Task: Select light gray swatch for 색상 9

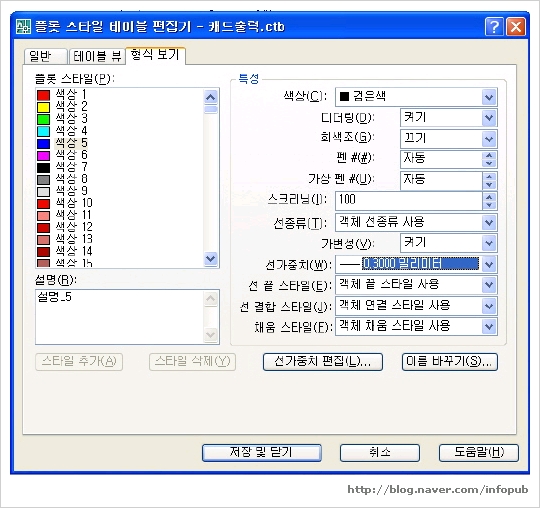Action: (x=43, y=192)
